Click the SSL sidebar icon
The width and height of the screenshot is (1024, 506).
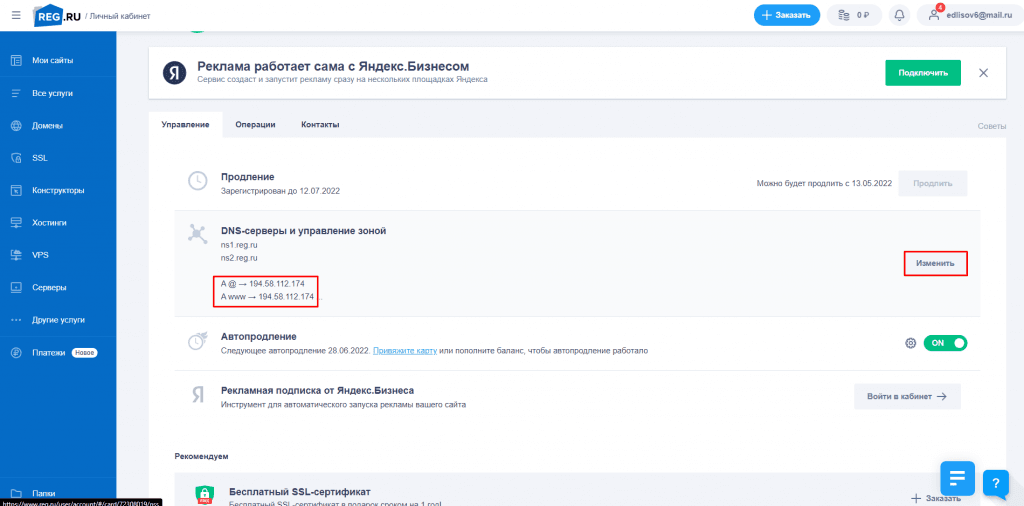coord(17,158)
